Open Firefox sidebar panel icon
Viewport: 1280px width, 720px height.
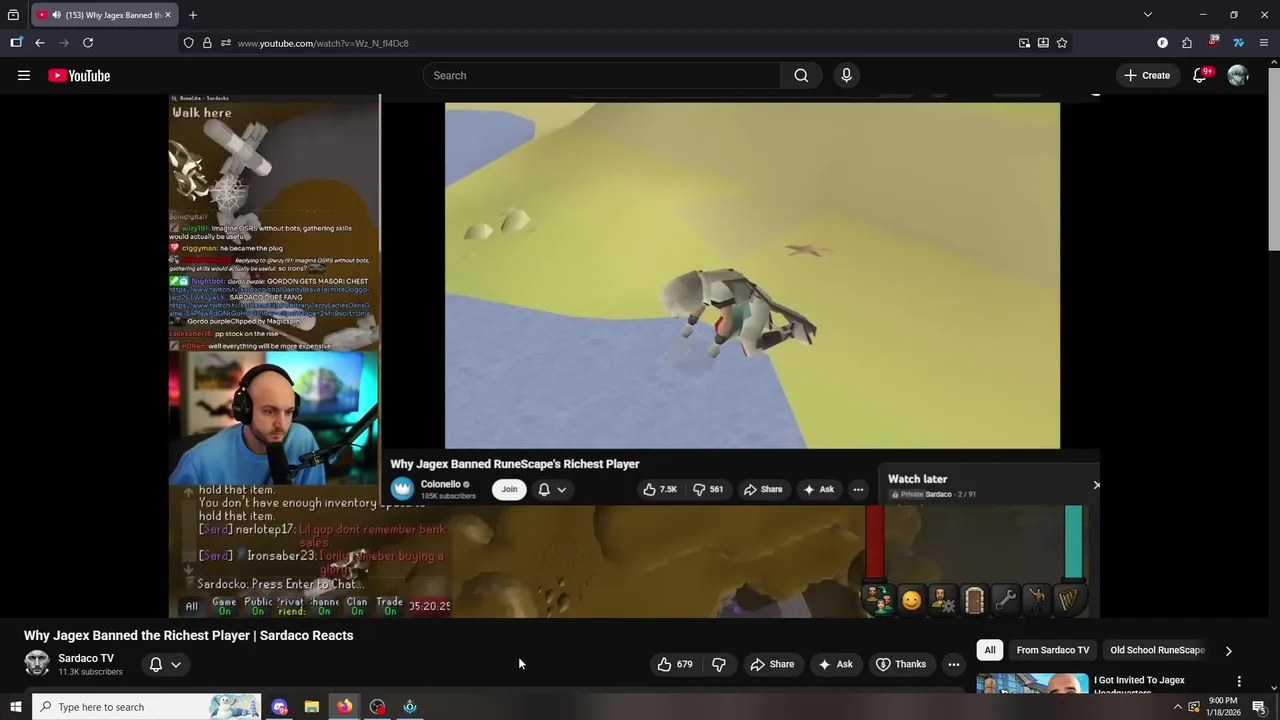[x=16, y=43]
